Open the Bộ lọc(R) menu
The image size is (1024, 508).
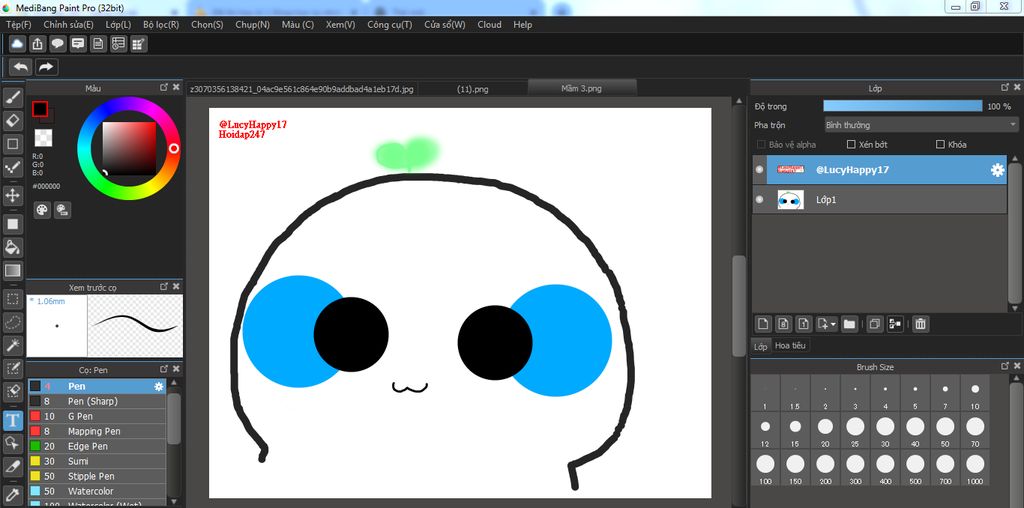coord(161,25)
